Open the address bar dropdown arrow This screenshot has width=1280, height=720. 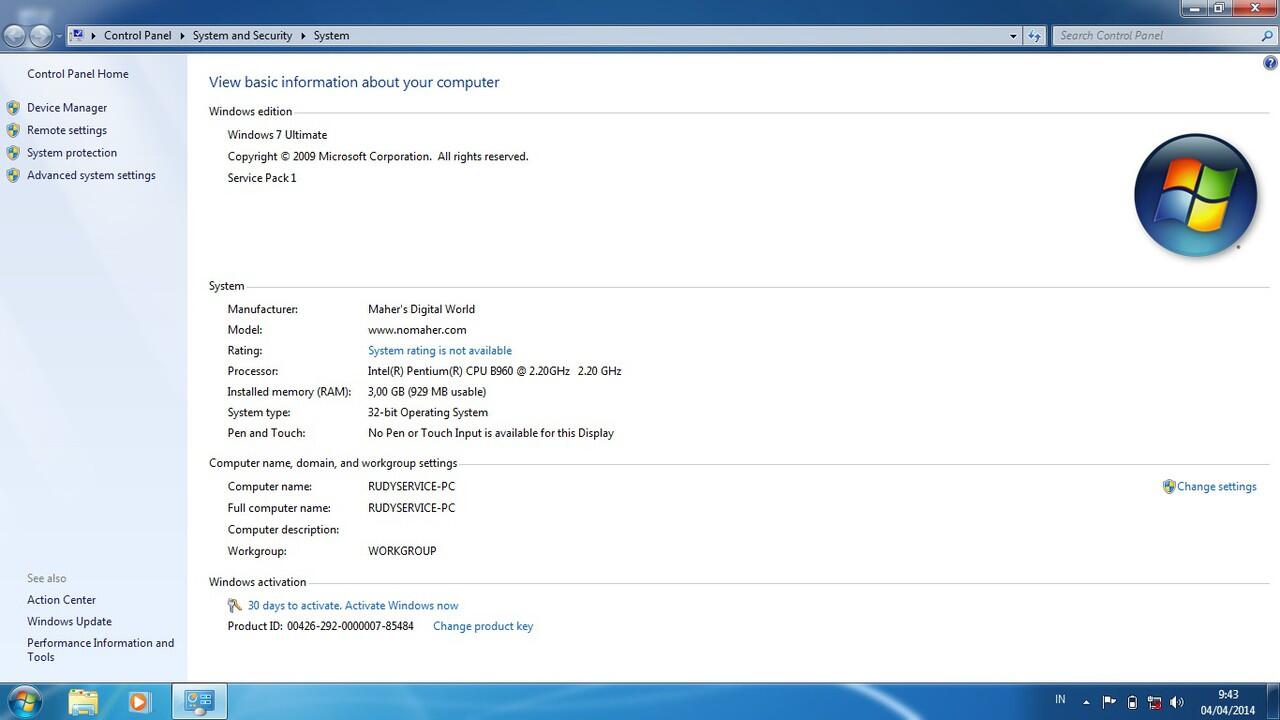point(1013,35)
